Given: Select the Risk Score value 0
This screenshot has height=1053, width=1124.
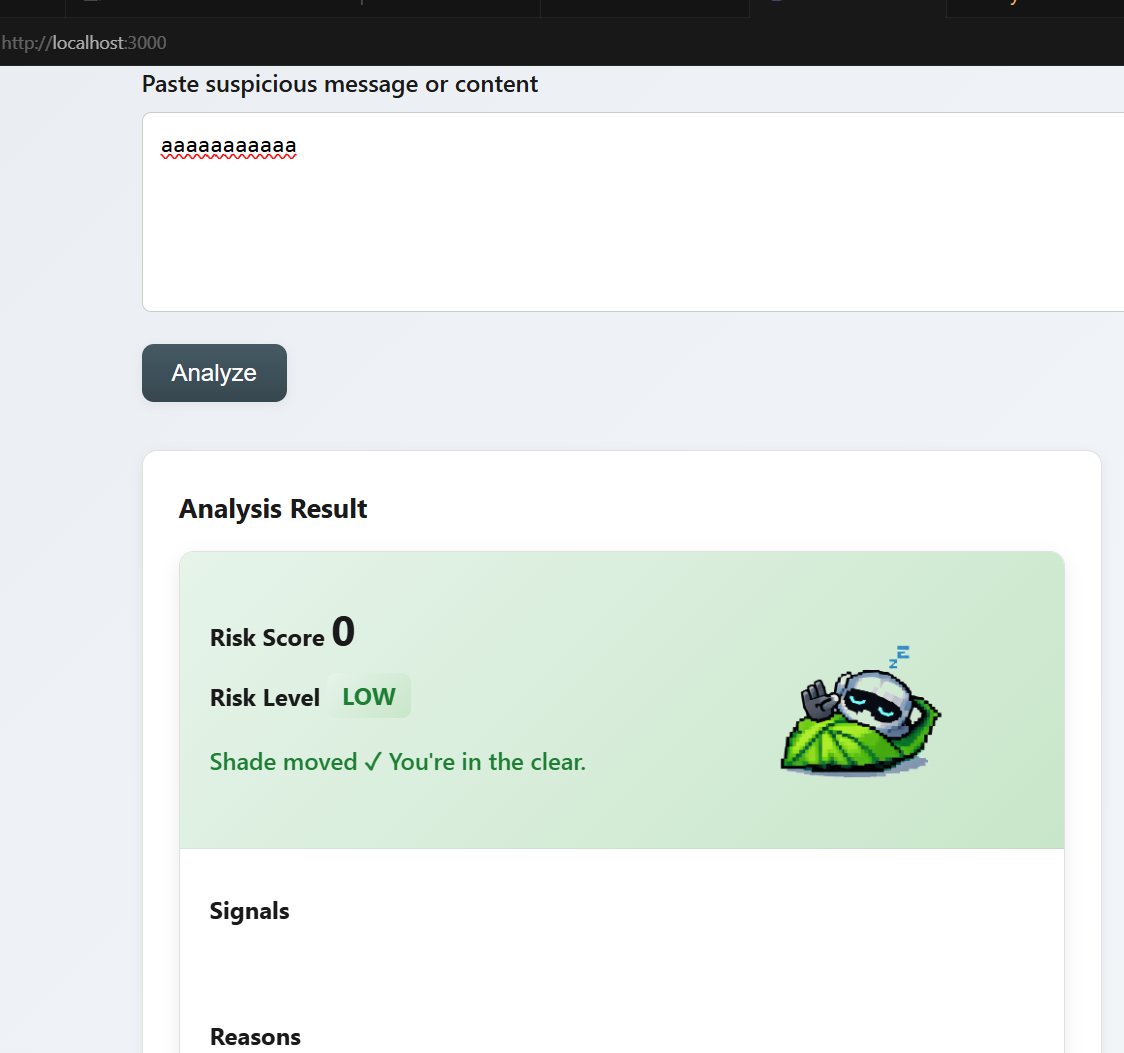Looking at the screenshot, I should click(343, 632).
